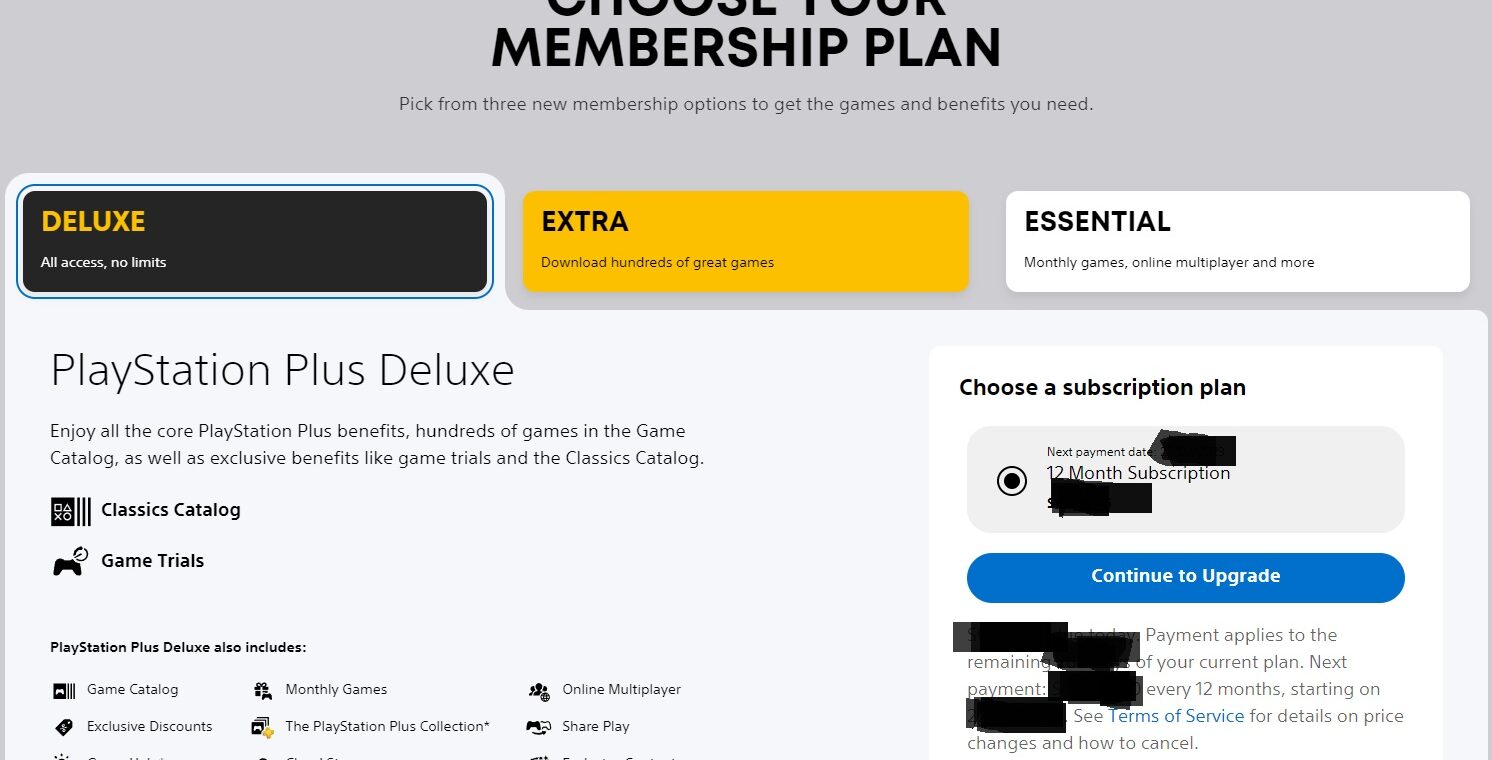Screen dimensions: 1492x760
Task: Click the PlayStation Plus Collection icon
Action: (263, 727)
